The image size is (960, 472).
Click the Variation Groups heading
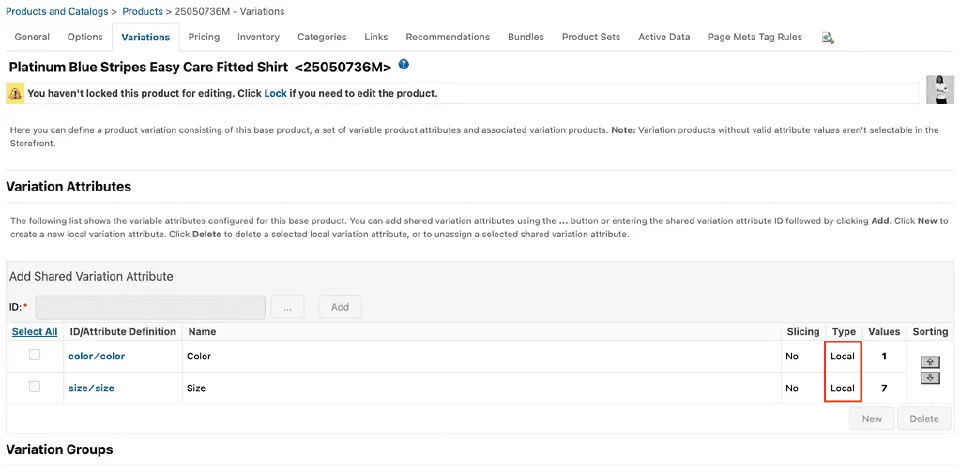[x=59, y=449]
